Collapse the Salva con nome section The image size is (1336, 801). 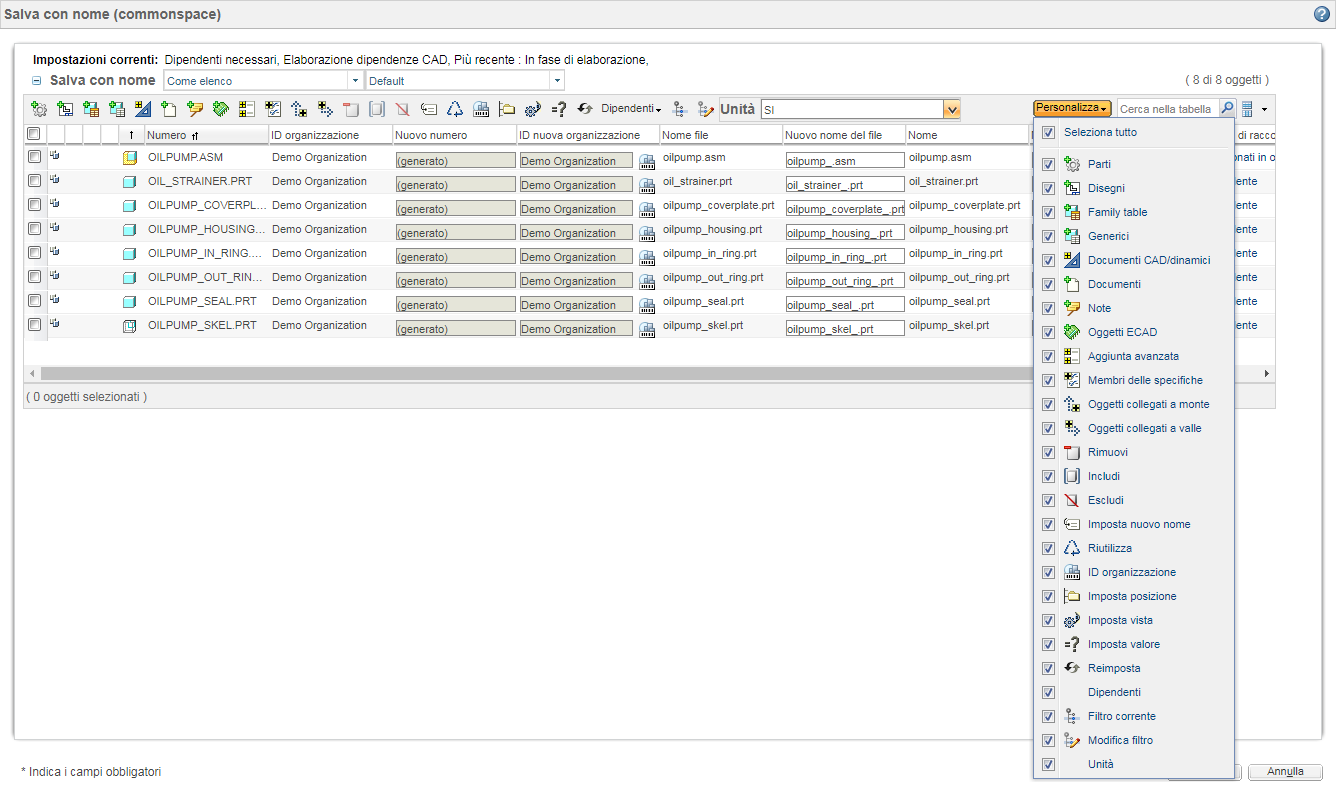(37, 81)
